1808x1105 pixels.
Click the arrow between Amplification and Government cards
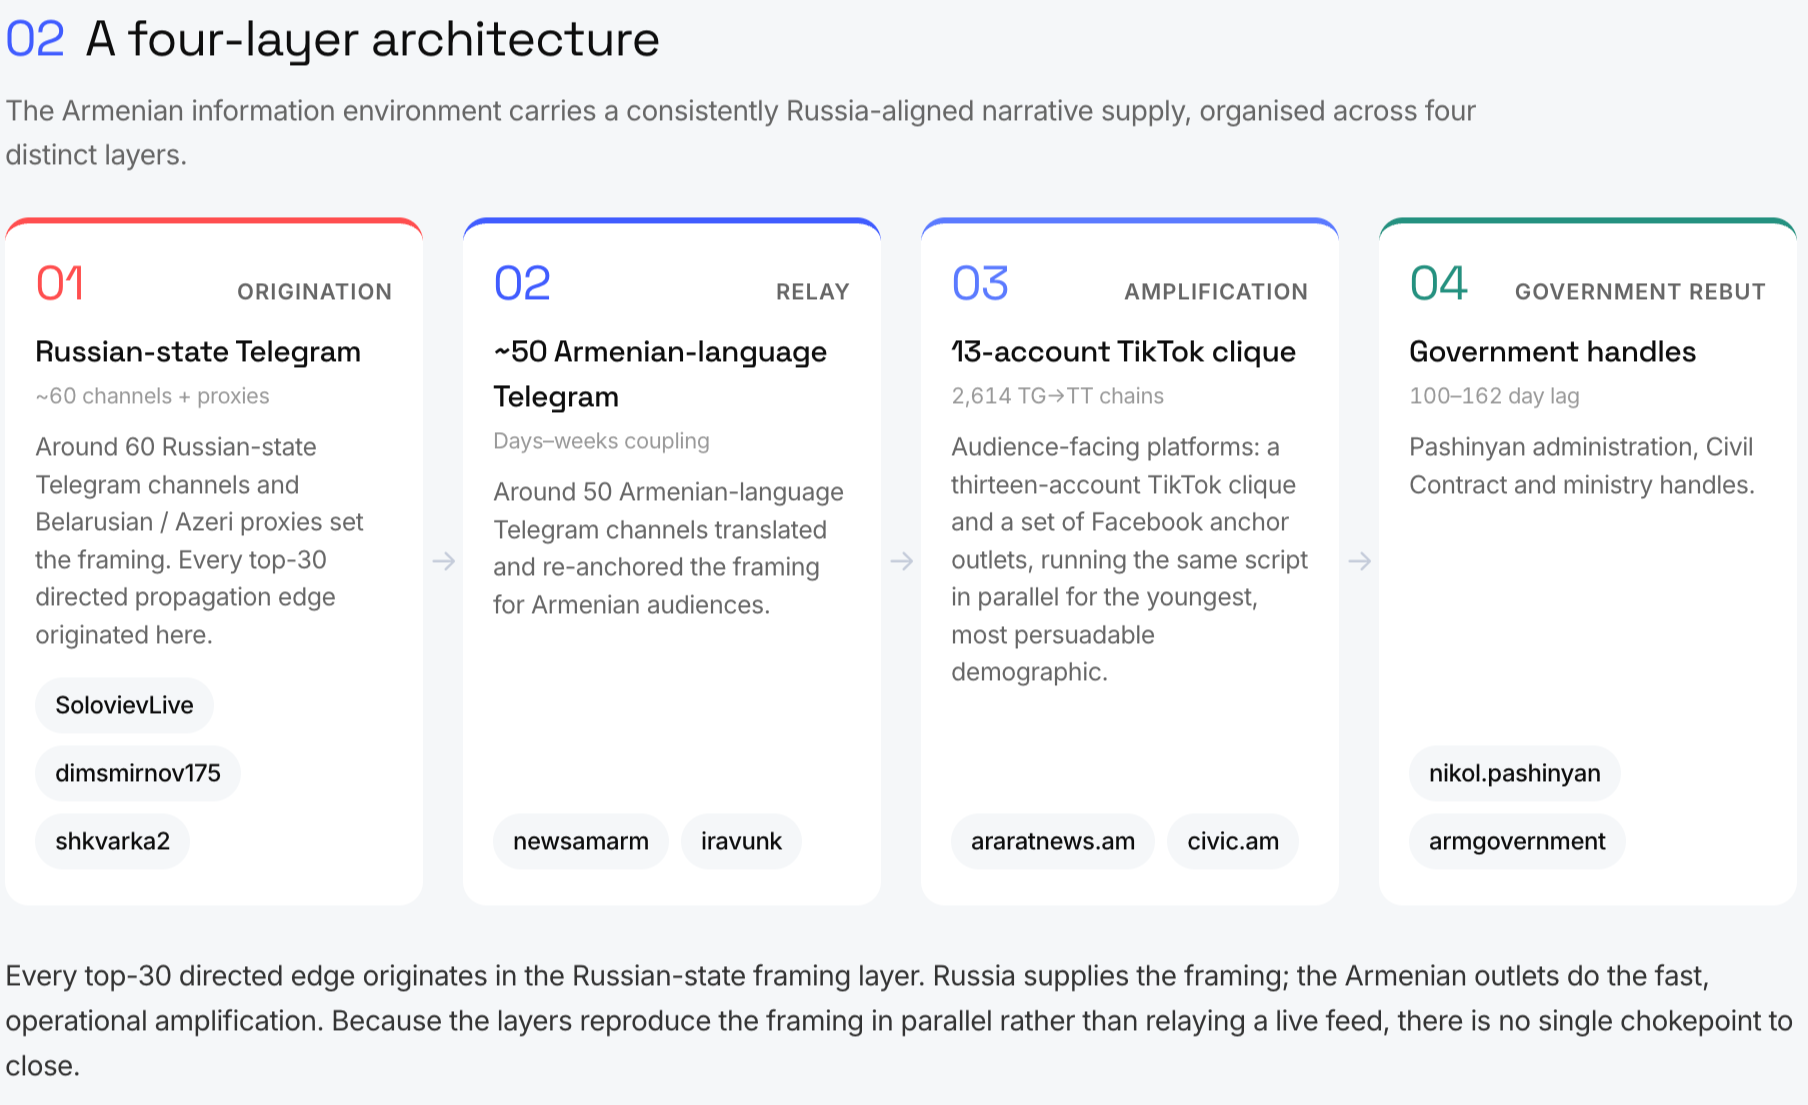coord(1359,561)
